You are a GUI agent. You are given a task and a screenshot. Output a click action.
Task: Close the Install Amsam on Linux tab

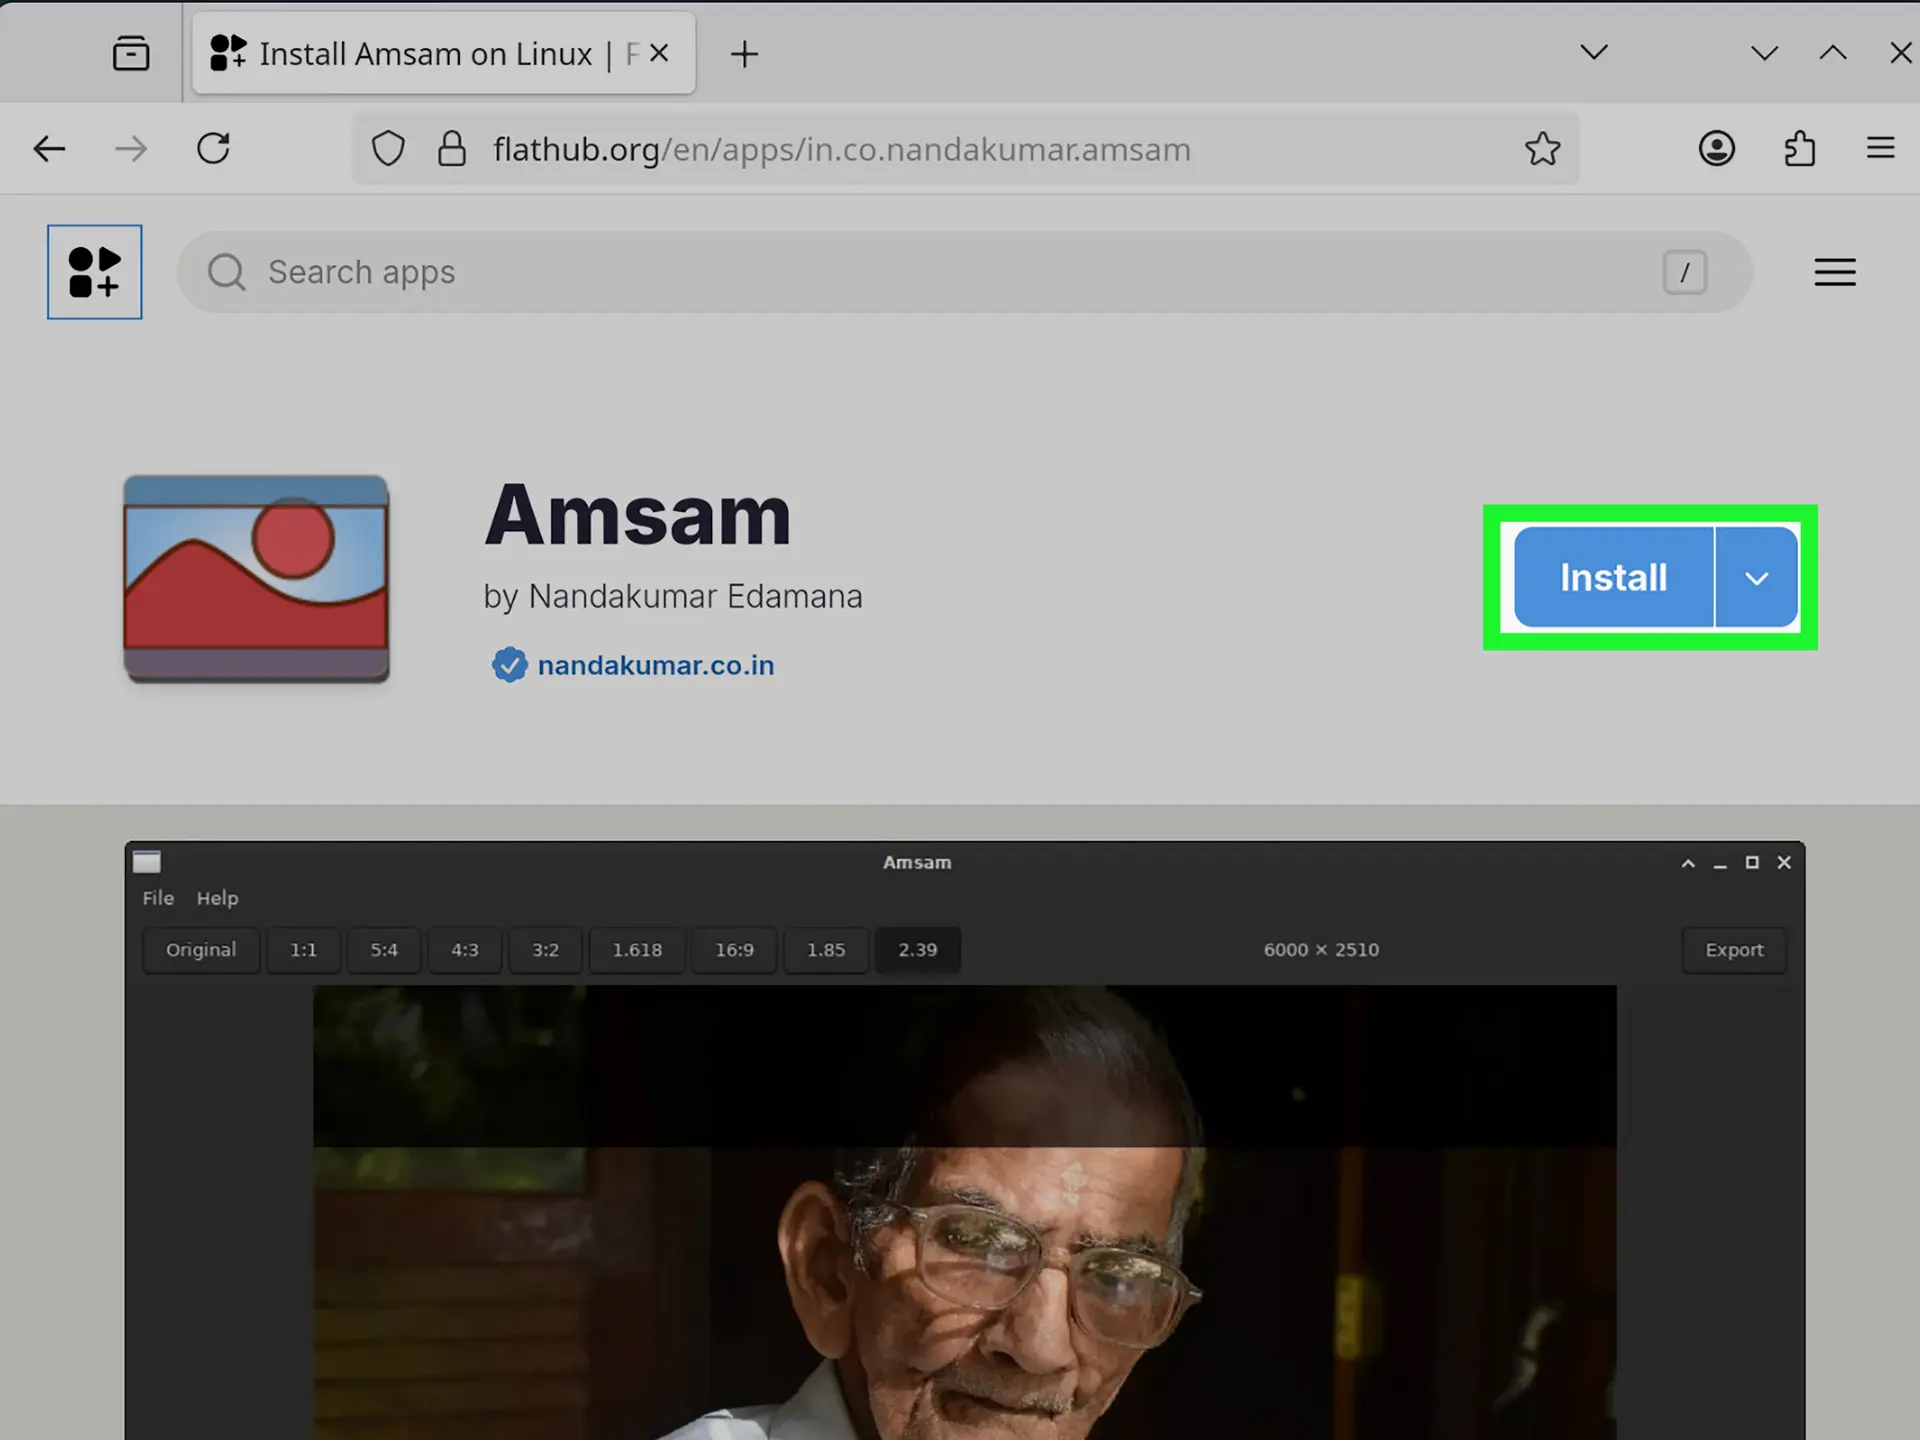point(659,53)
